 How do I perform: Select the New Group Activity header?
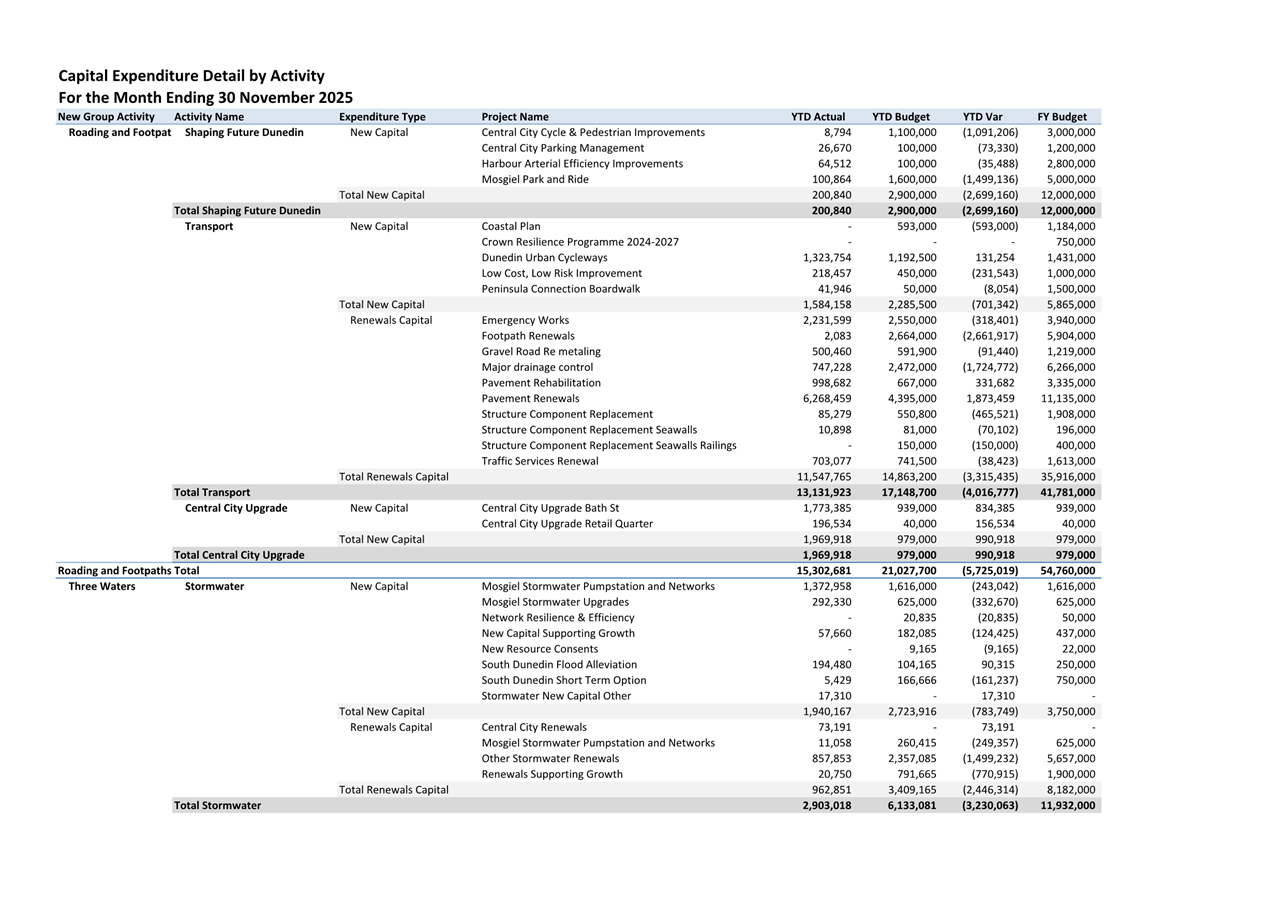click(106, 117)
